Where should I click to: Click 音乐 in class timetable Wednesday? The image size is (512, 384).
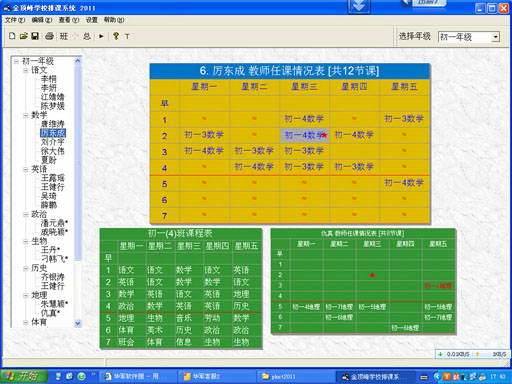[184, 318]
